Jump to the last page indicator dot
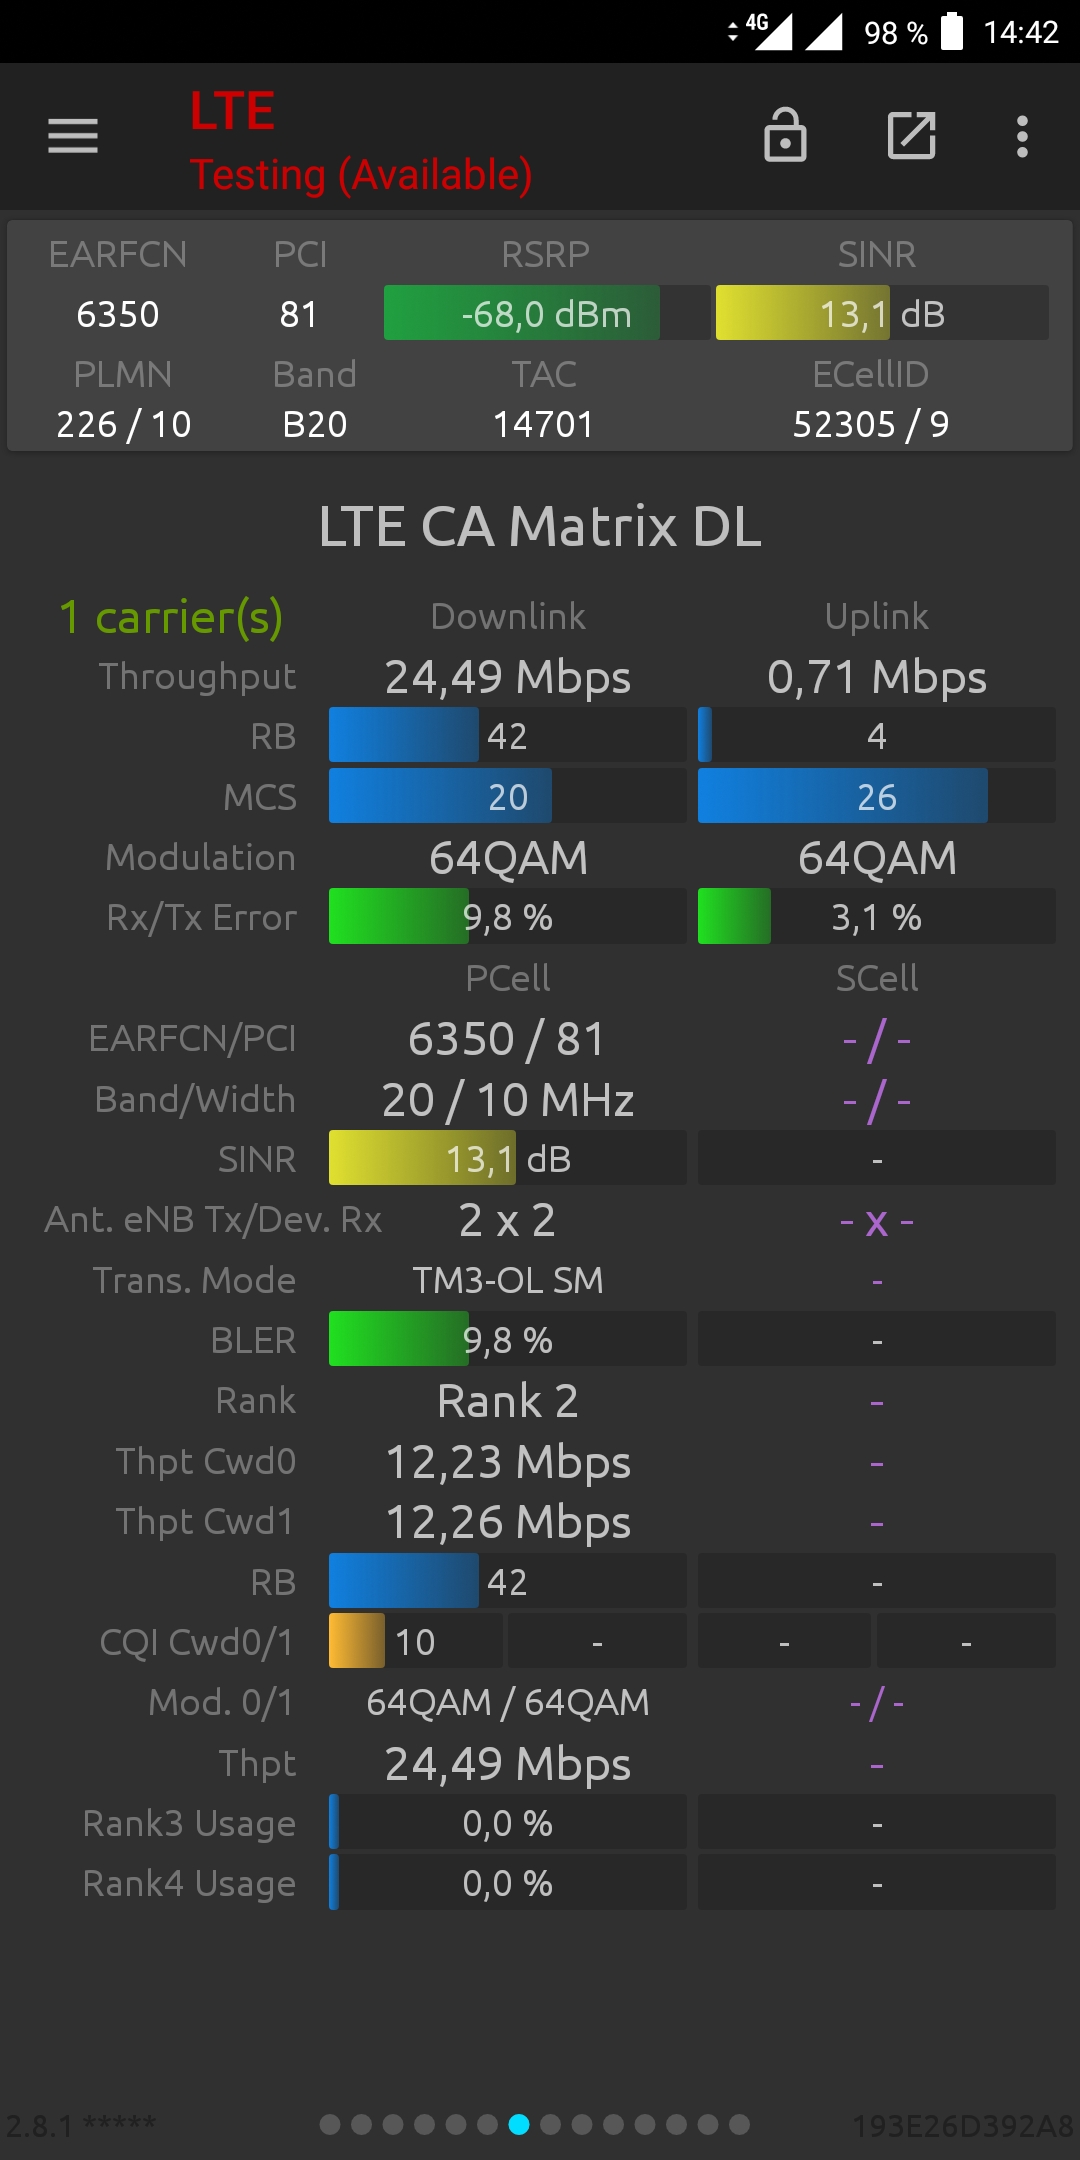Viewport: 1080px width, 2160px height. pos(739,2124)
